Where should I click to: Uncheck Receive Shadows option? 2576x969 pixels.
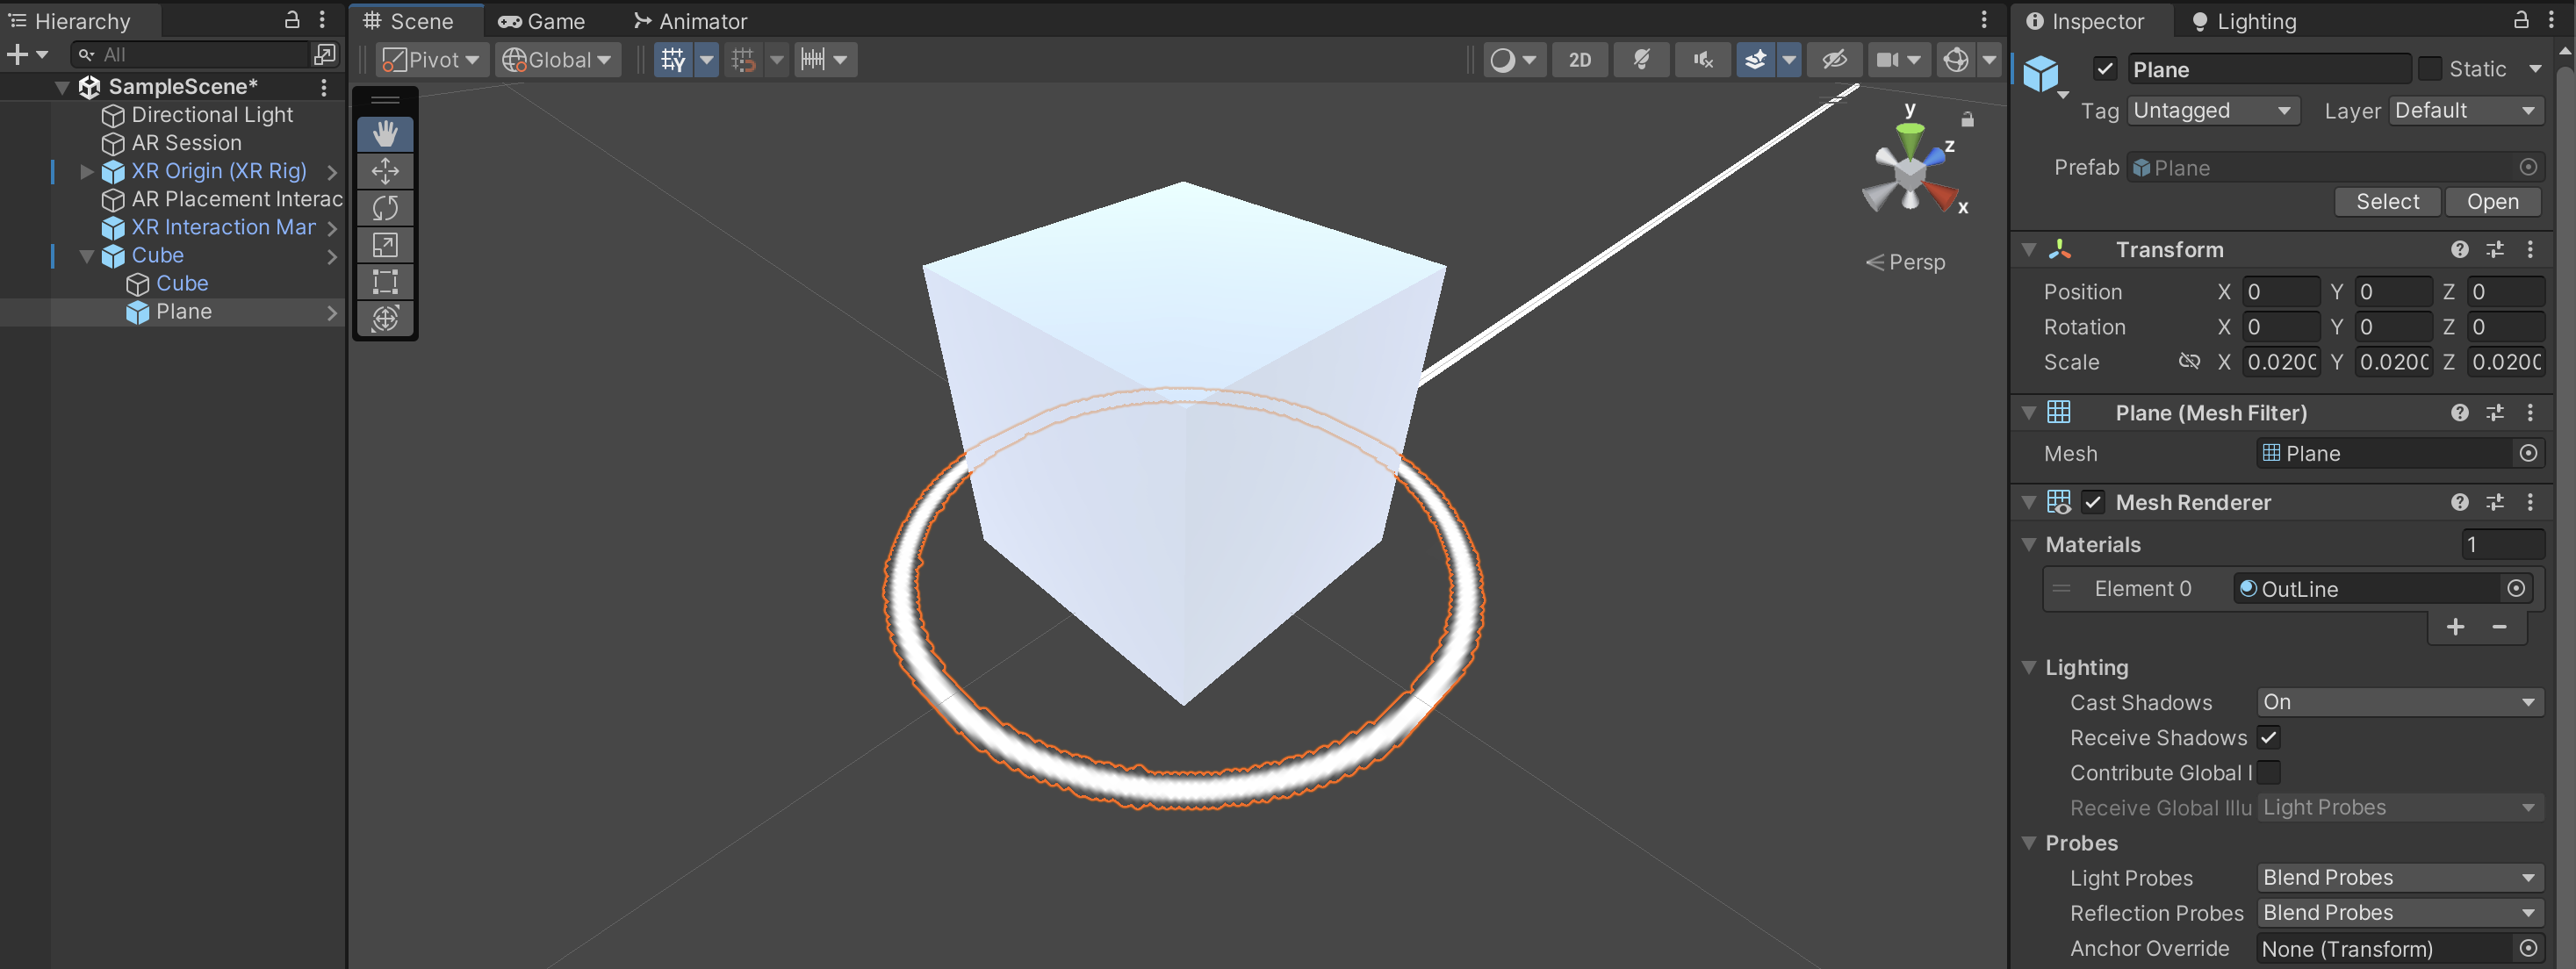click(2268, 738)
